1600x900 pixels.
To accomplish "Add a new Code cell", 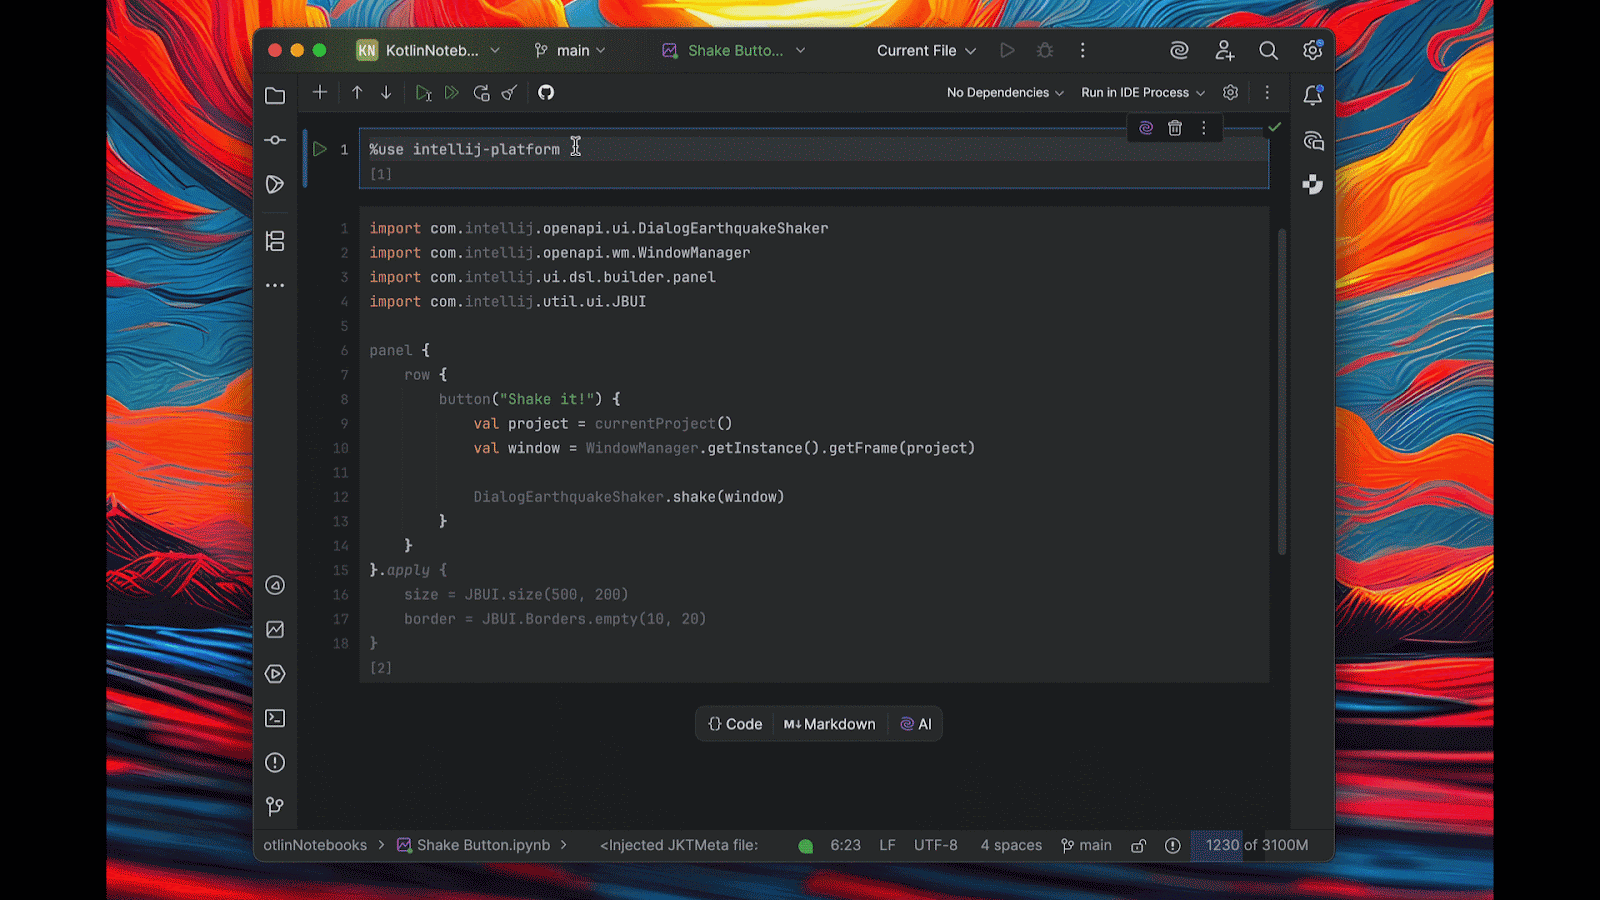I will (x=735, y=724).
